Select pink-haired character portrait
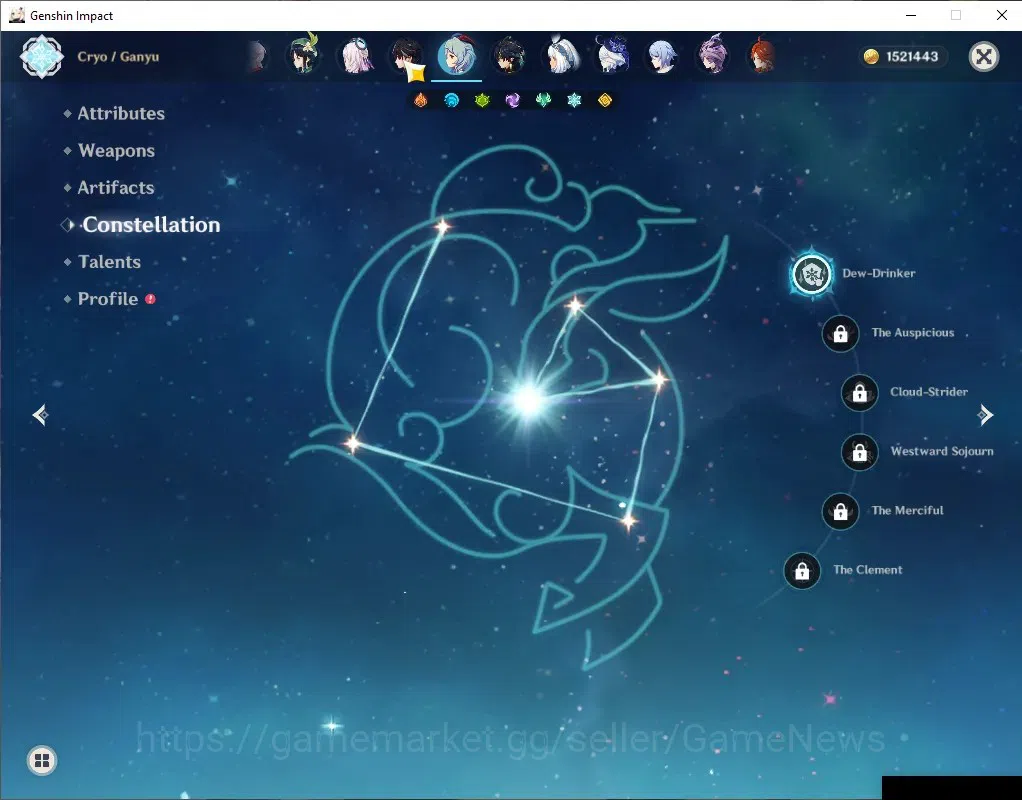Image resolution: width=1022 pixels, height=800 pixels. click(x=356, y=55)
